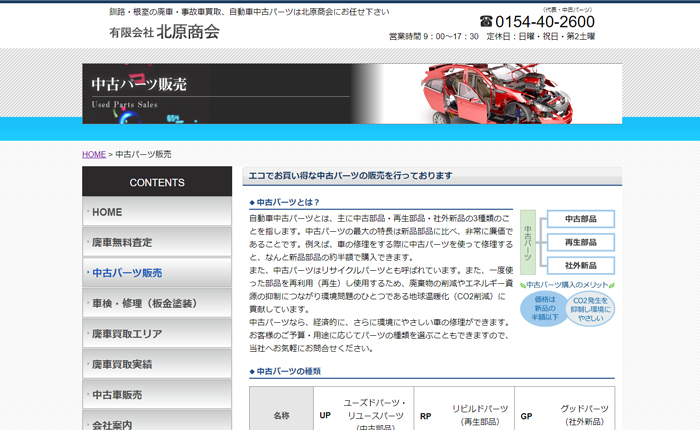This screenshot has height=430, width=700.
Task: Click the 再生部品 box in the diagram
Action: coord(581,242)
